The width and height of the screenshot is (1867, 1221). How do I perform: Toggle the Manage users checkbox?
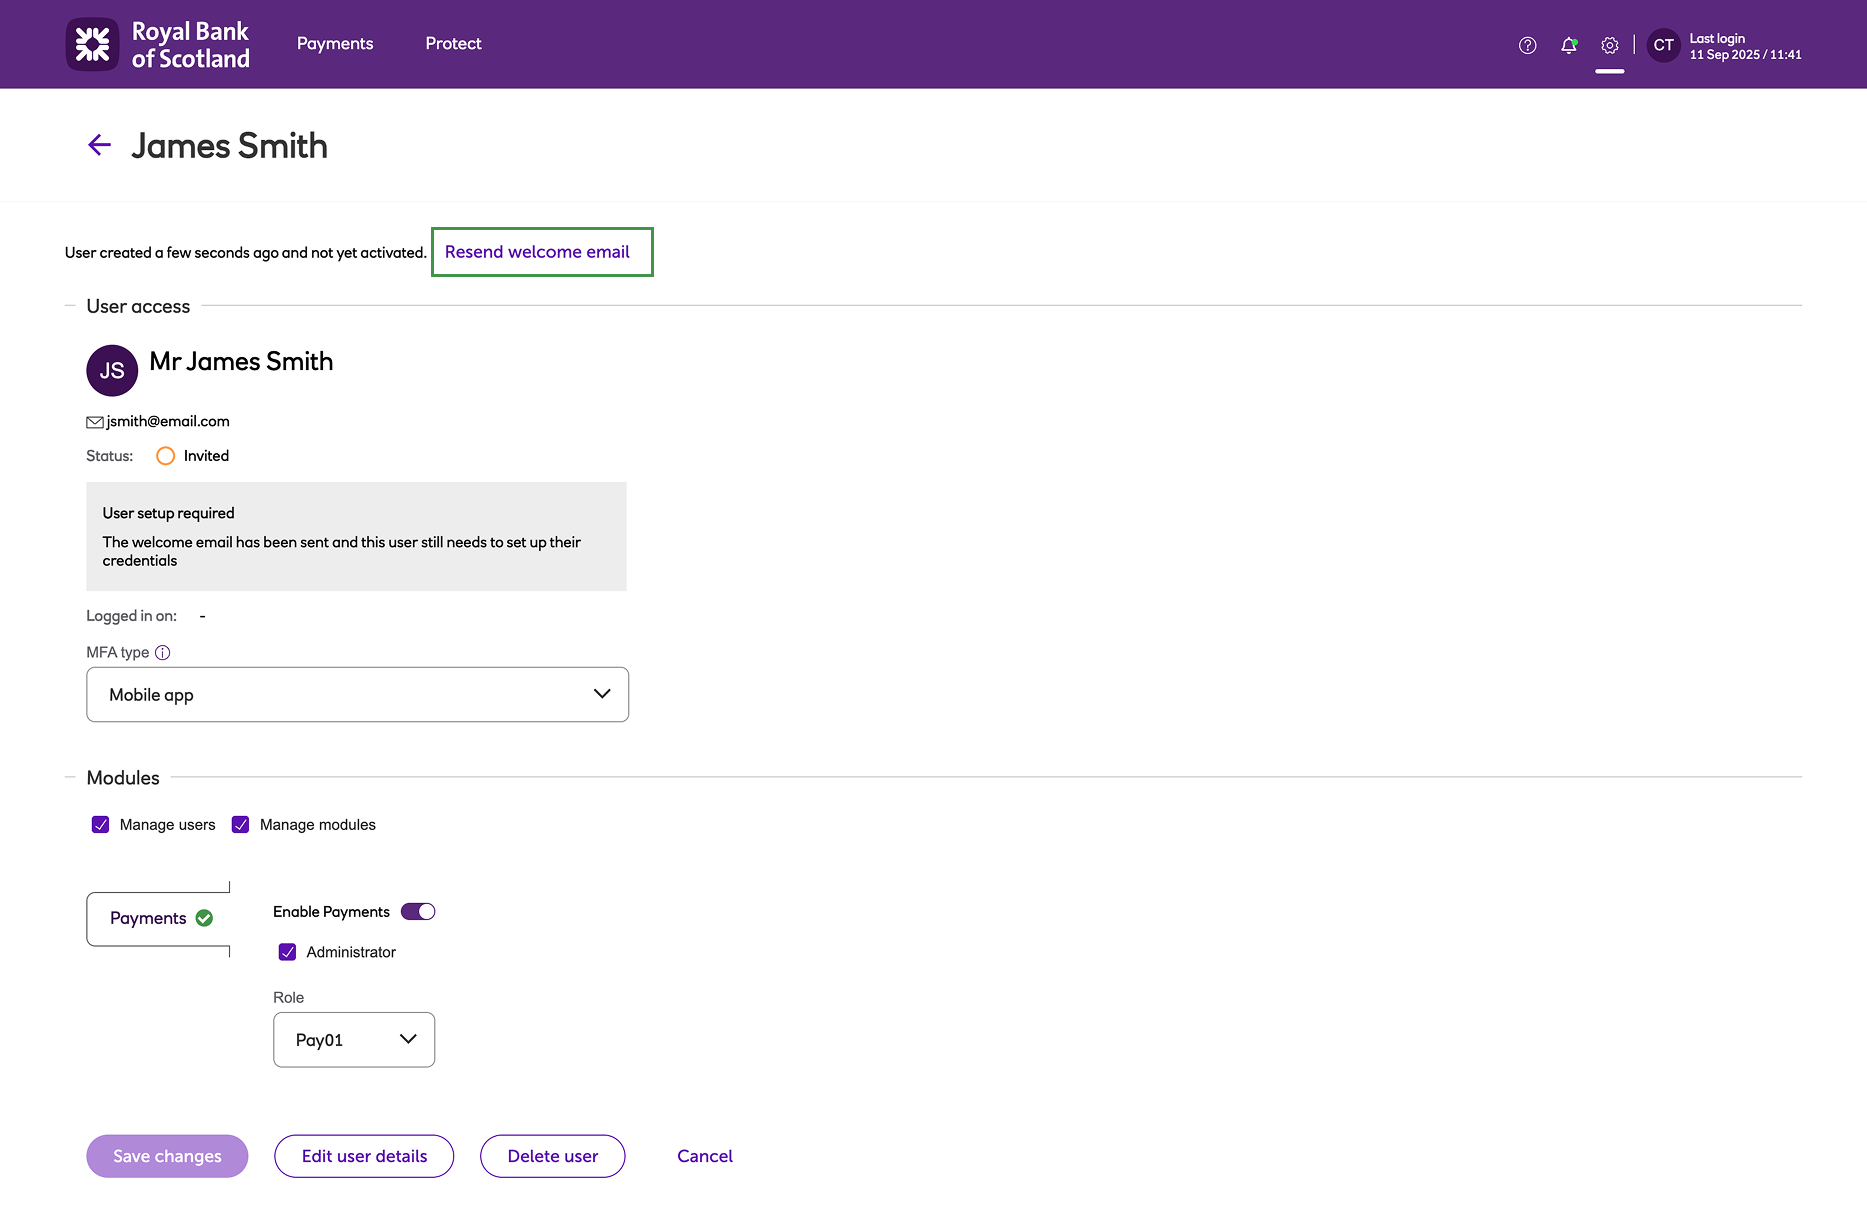point(100,824)
